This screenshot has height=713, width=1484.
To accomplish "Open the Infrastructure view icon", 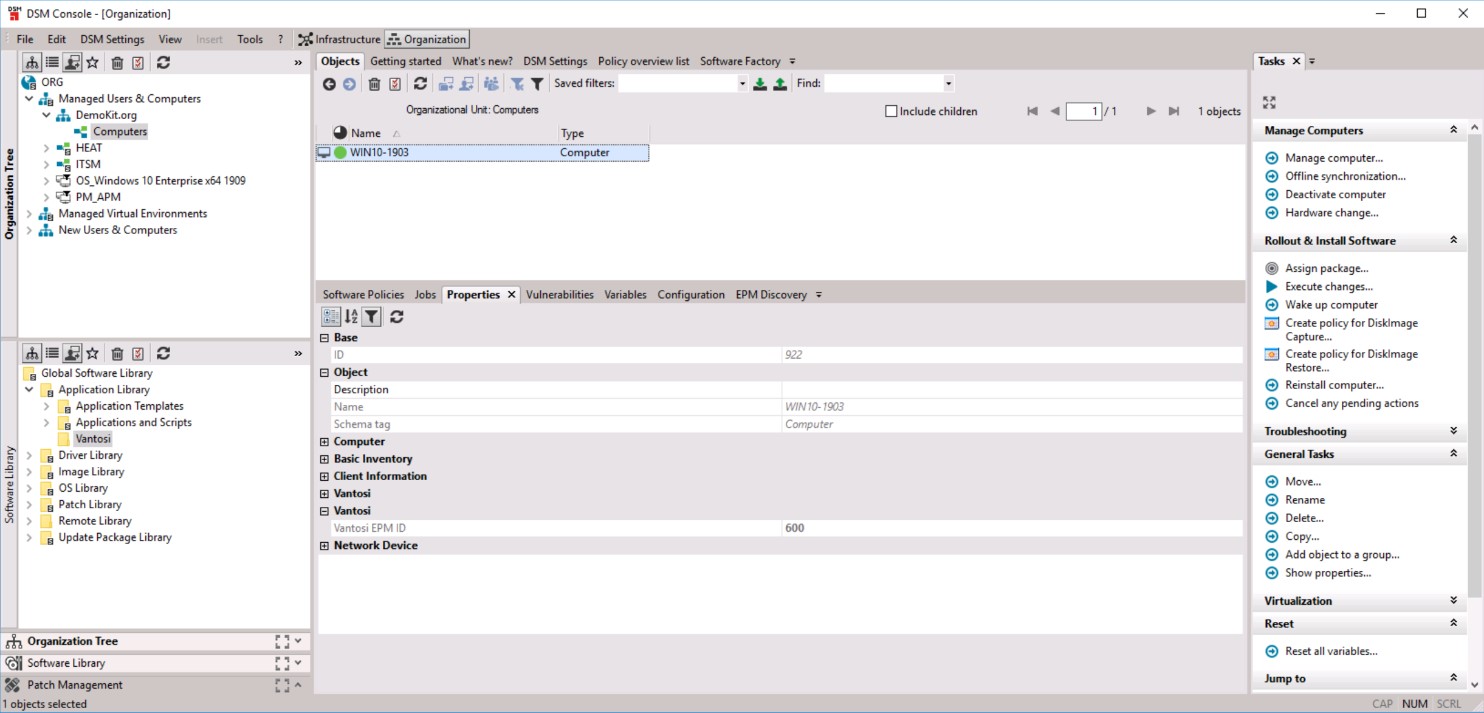I will coord(304,39).
